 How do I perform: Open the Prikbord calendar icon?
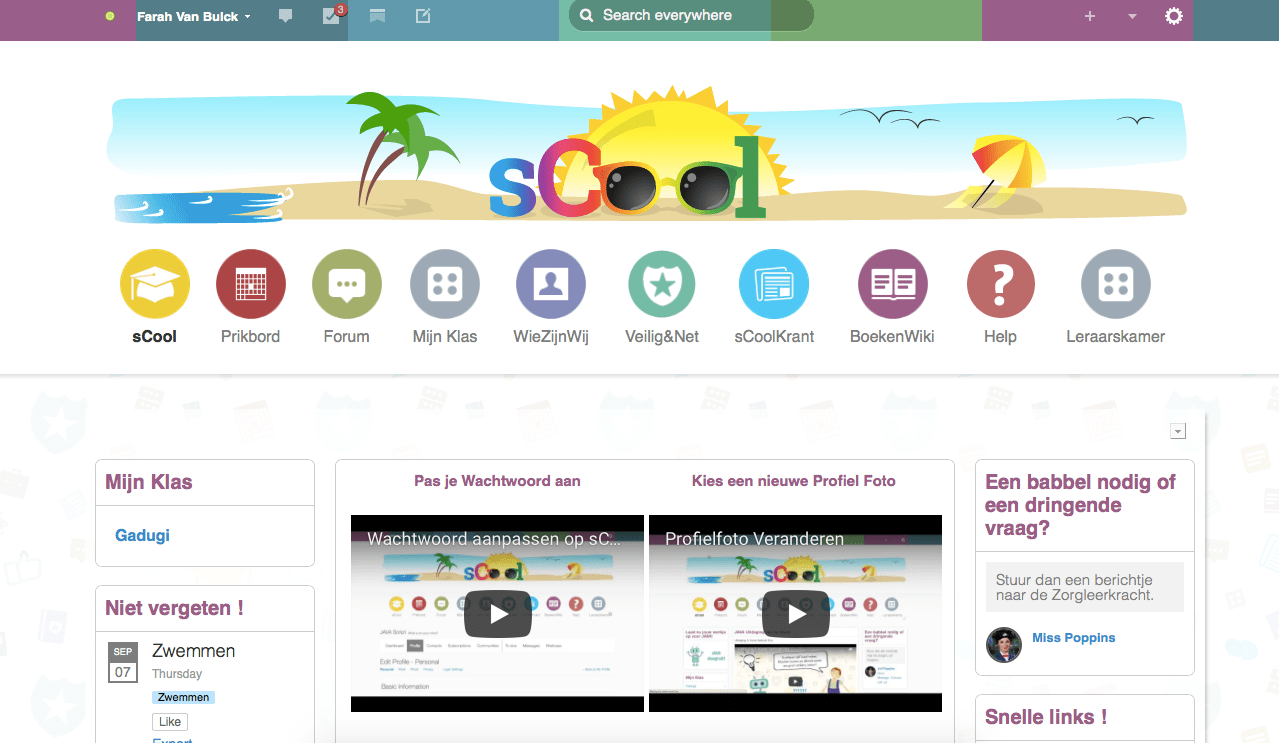click(x=251, y=284)
